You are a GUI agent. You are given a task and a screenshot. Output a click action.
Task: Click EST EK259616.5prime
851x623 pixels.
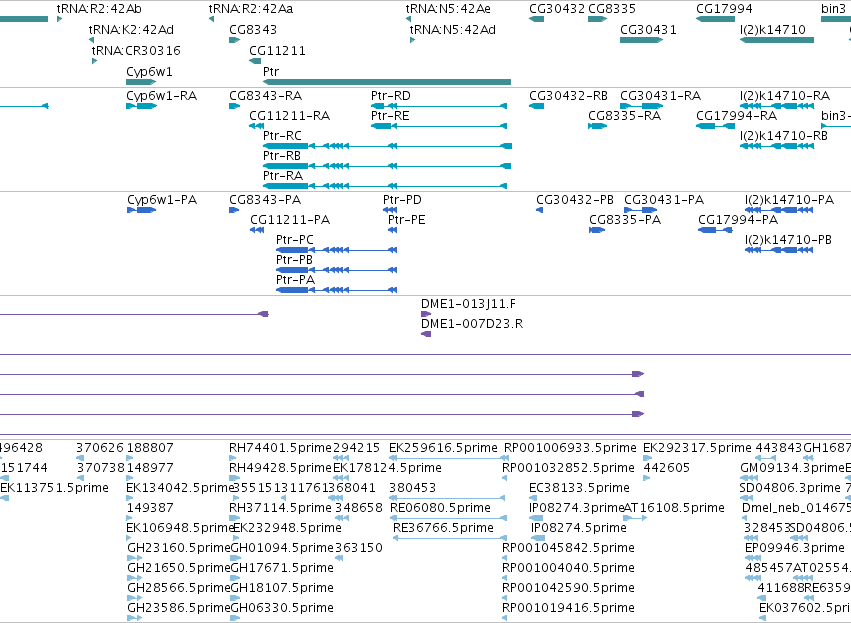coord(443,448)
